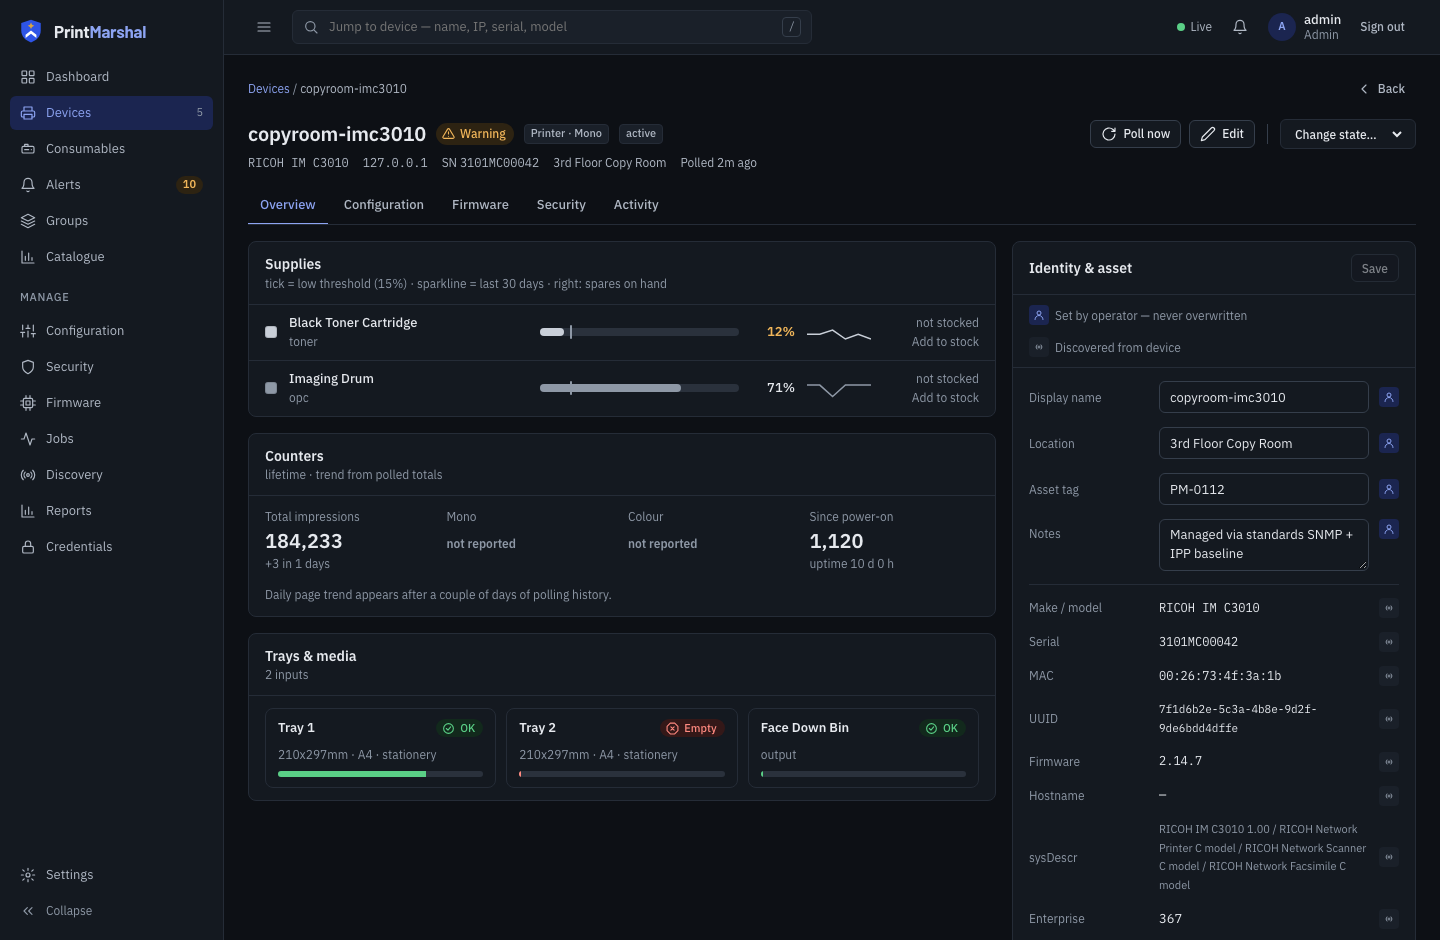Click the admin avatar circle
Screen dimensions: 1440x940
tap(1282, 27)
